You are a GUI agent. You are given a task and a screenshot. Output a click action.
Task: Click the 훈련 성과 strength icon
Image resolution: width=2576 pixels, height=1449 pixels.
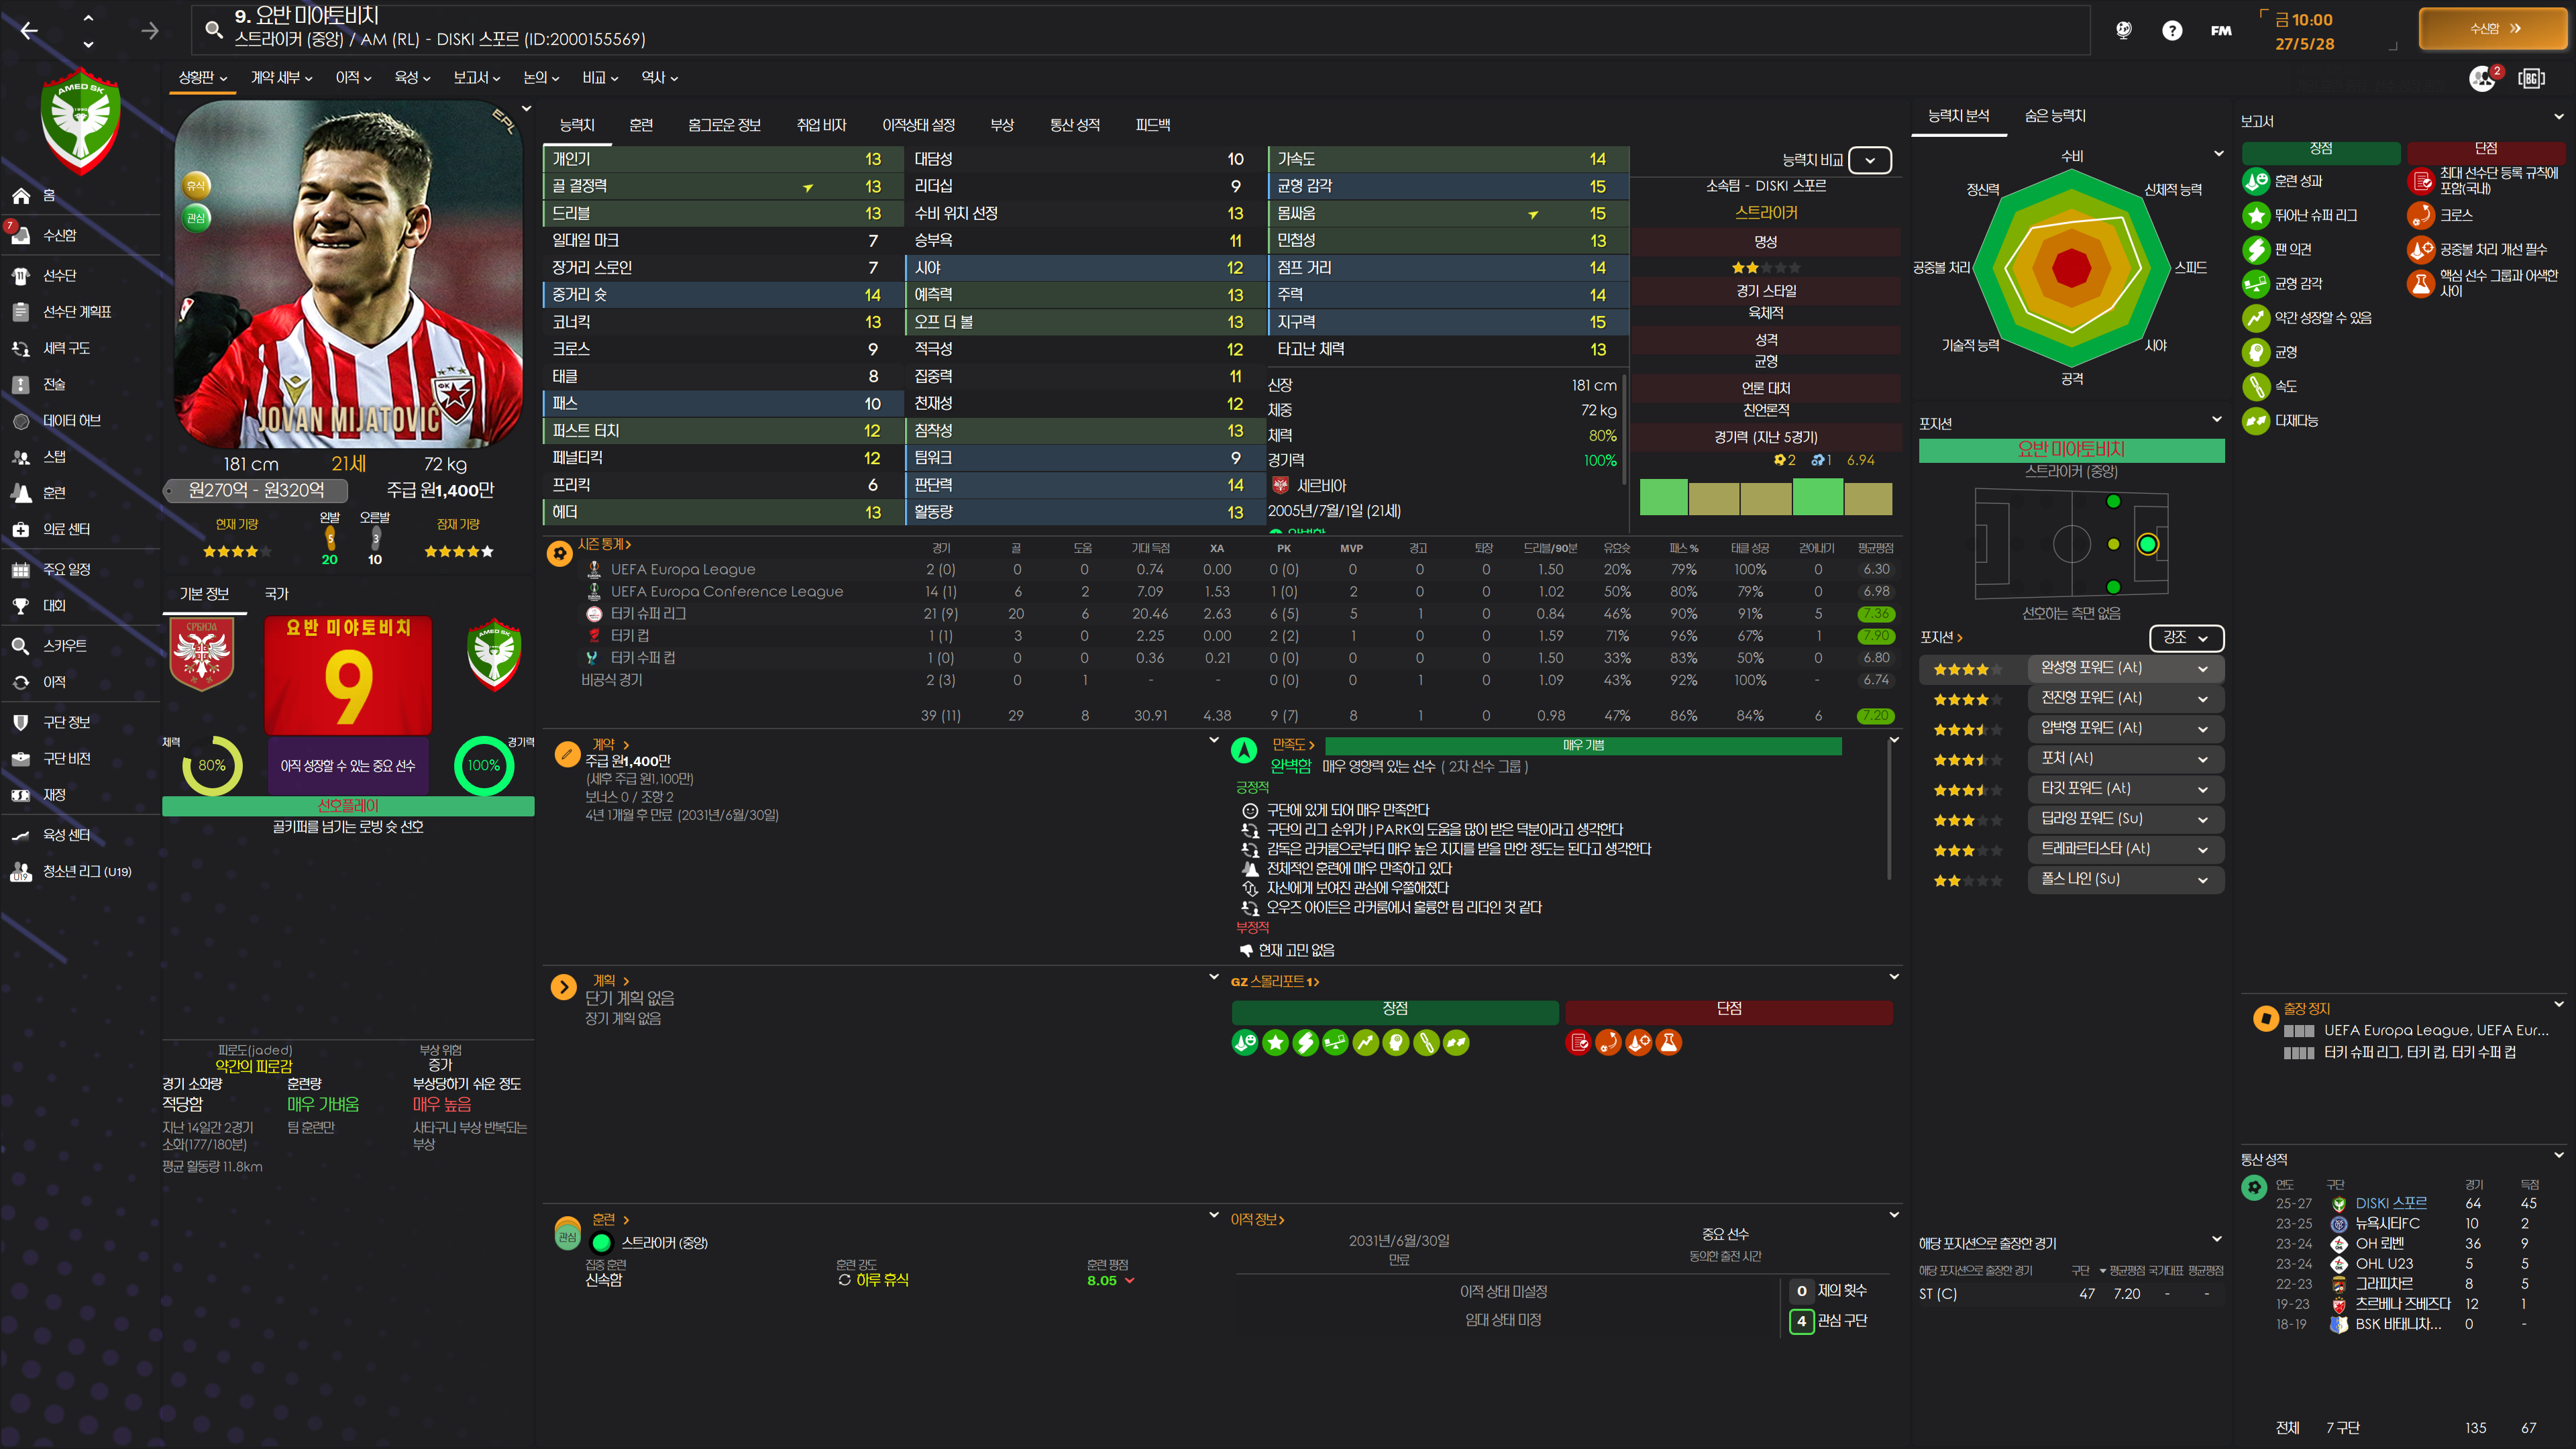coord(2255,181)
